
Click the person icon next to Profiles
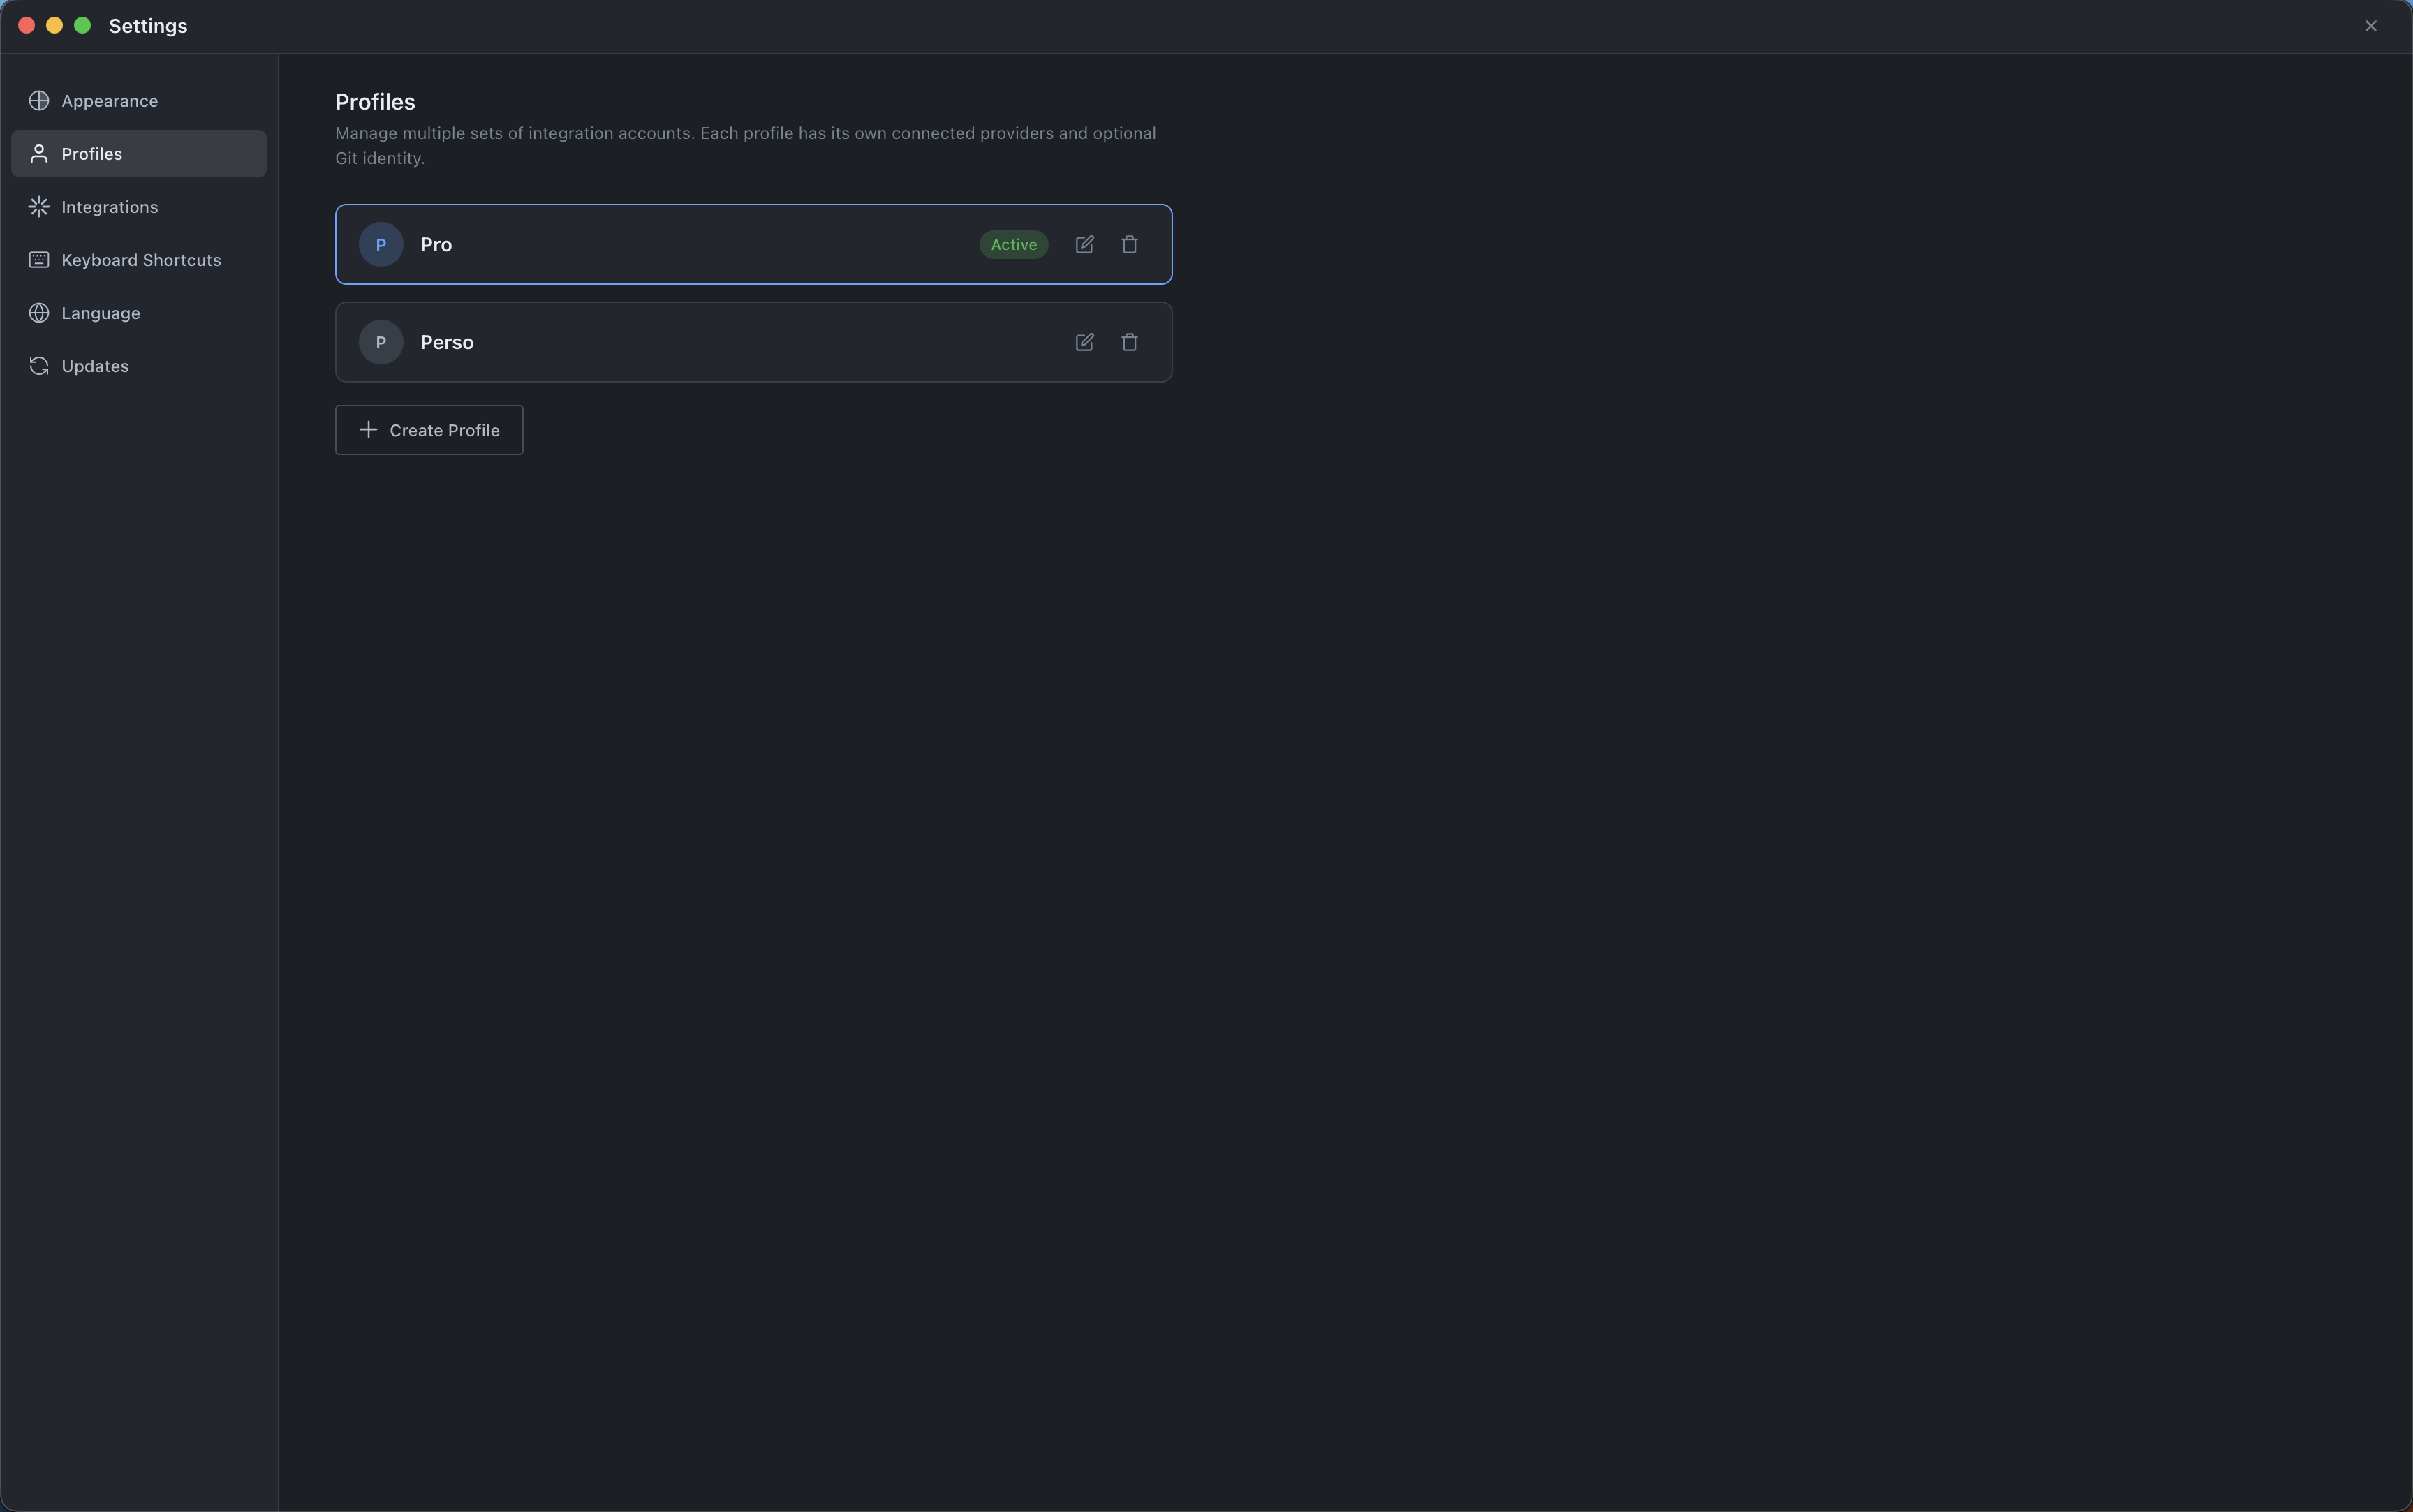(38, 153)
